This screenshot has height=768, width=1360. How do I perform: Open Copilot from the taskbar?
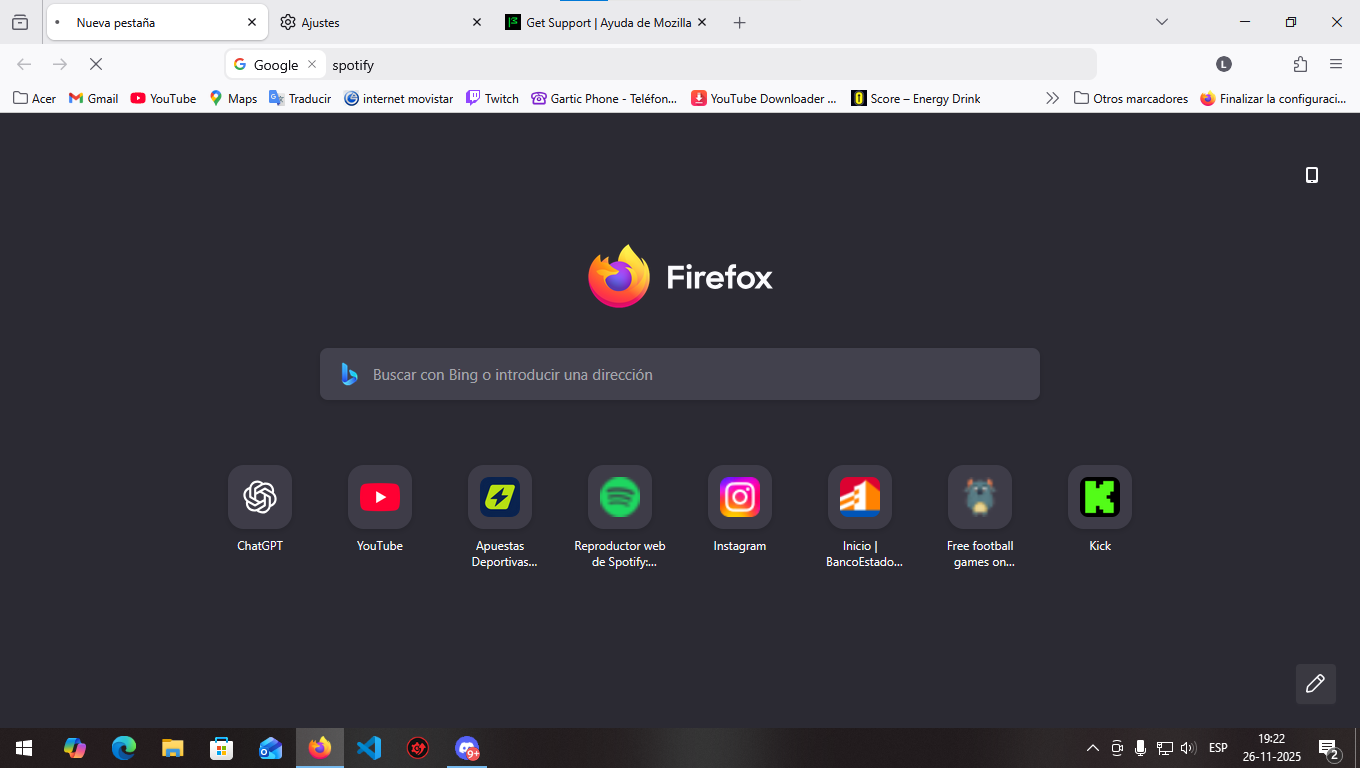[x=75, y=748]
